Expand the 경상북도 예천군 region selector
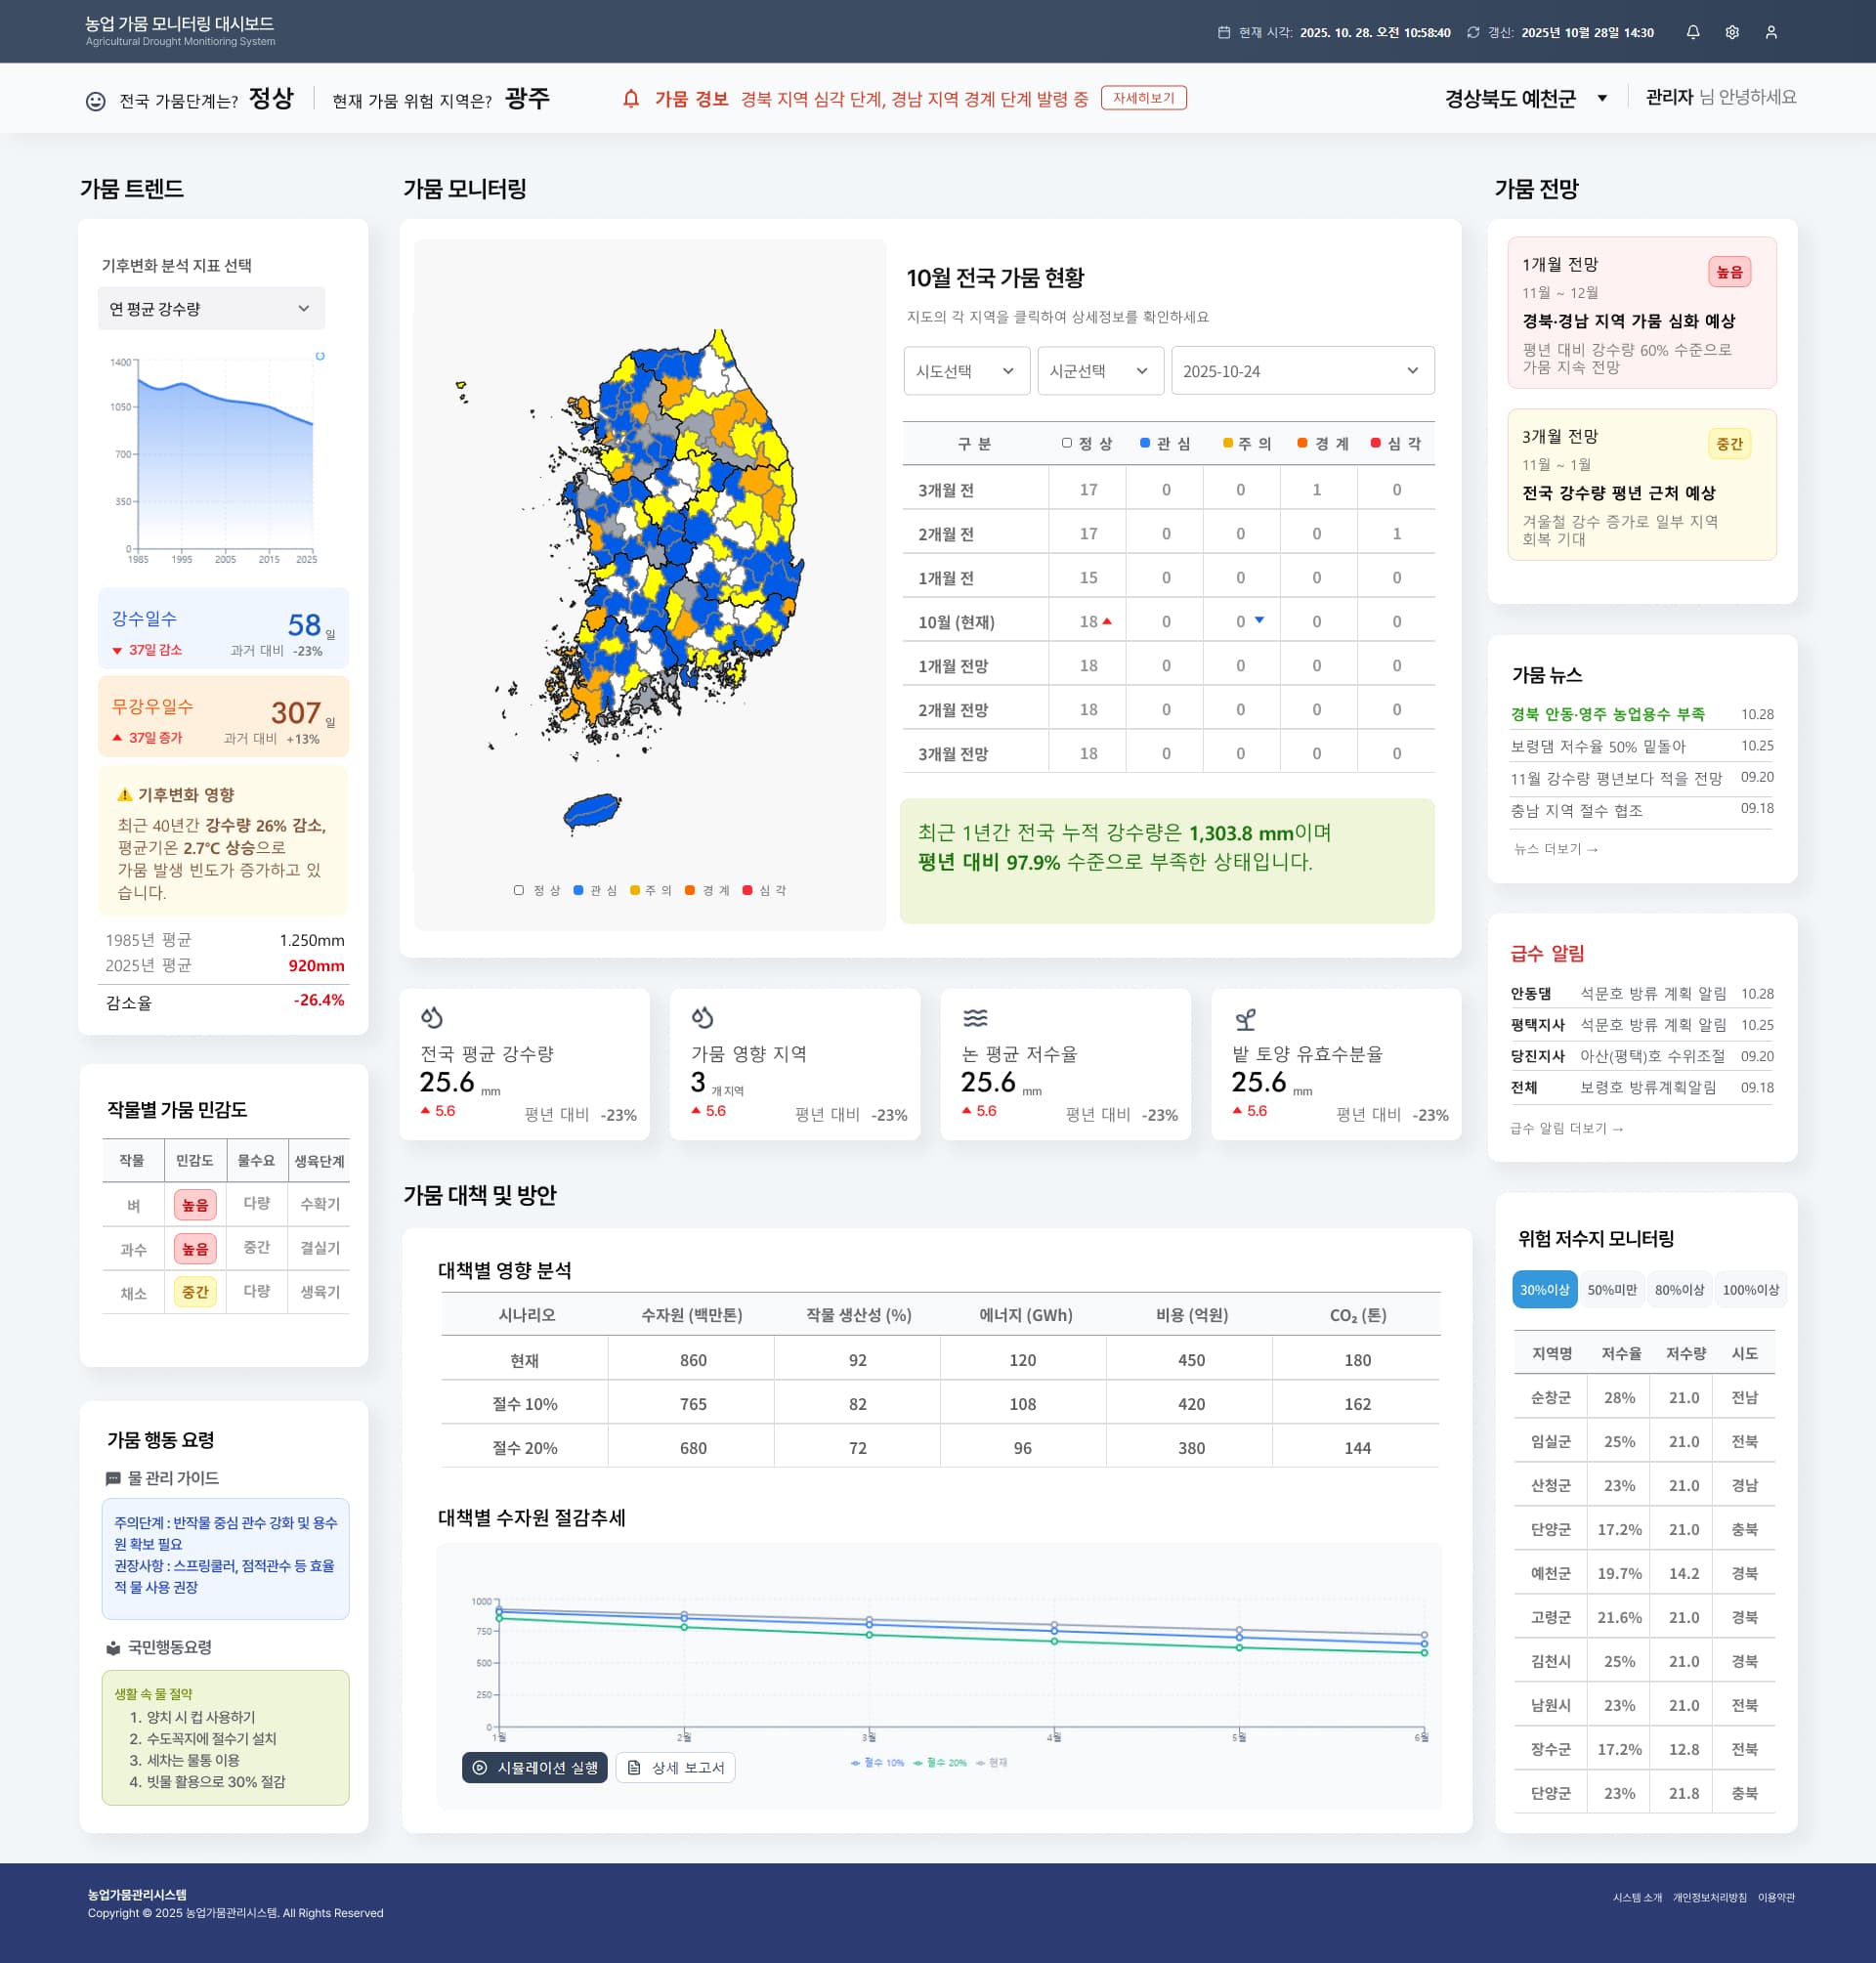Image resolution: width=1876 pixels, height=1963 pixels. 1524,98
